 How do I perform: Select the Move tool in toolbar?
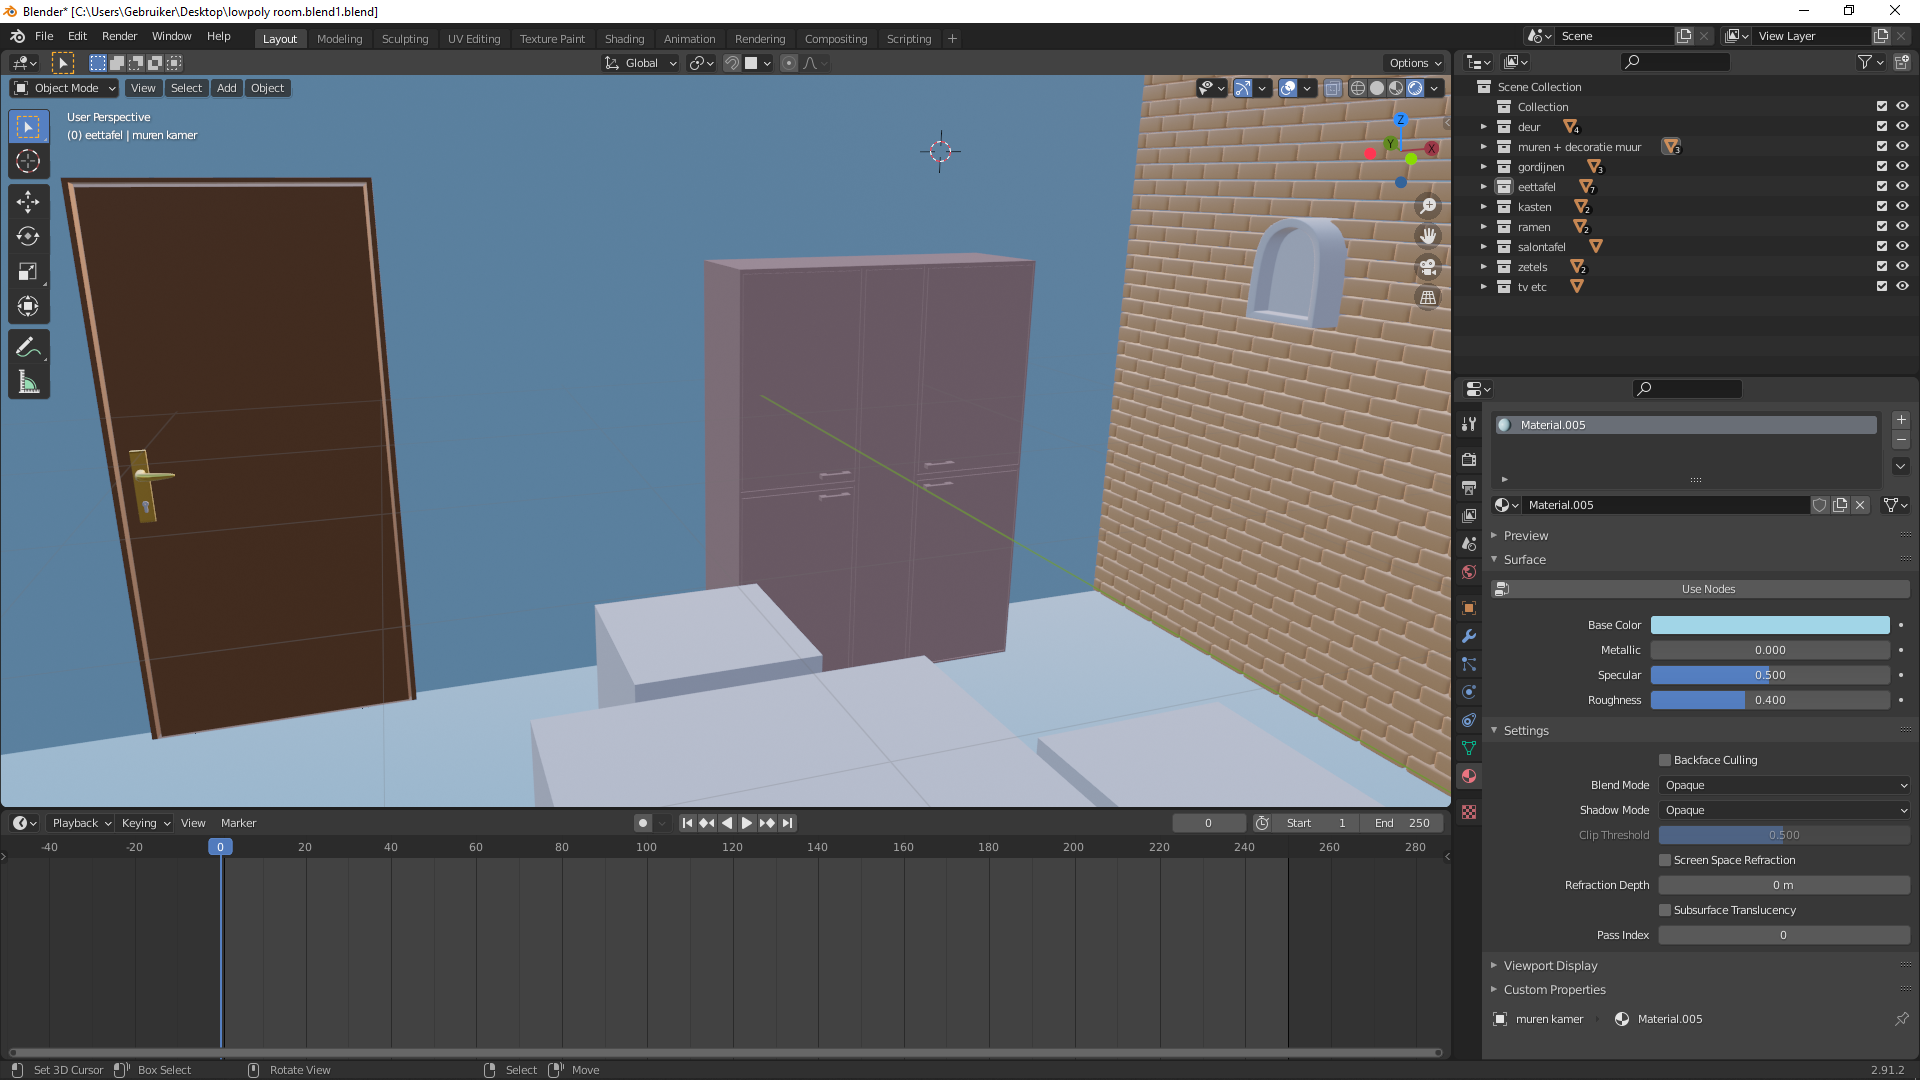tap(28, 202)
